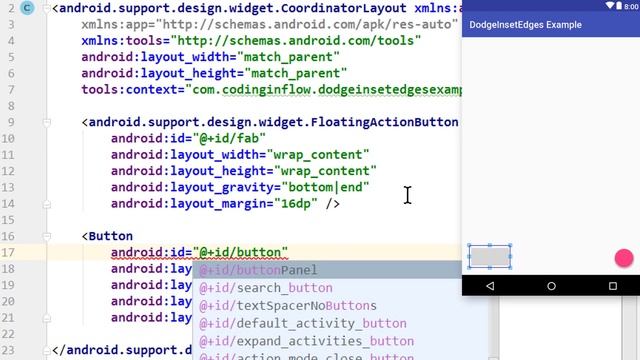Click the closing tag fold marker on line 23
Image resolution: width=640 pixels, height=360 pixels.
(47, 351)
